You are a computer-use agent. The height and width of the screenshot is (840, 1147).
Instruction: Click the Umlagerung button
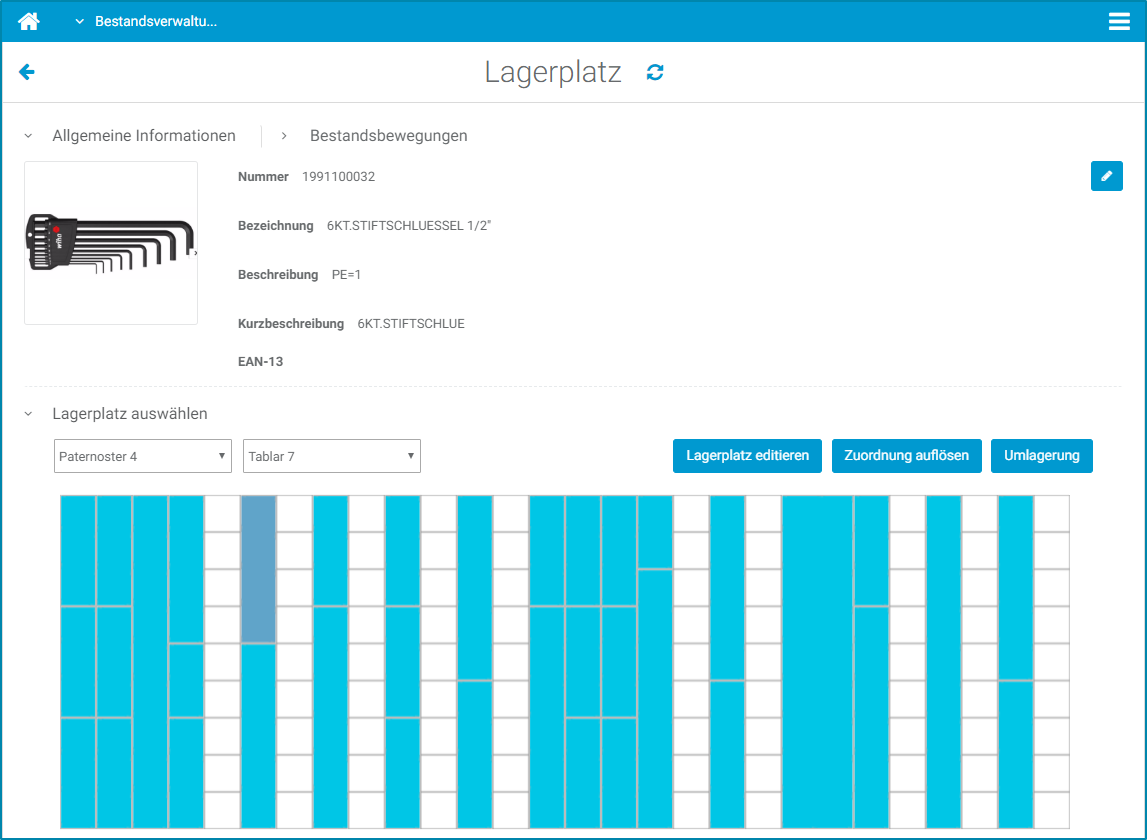(x=1042, y=456)
